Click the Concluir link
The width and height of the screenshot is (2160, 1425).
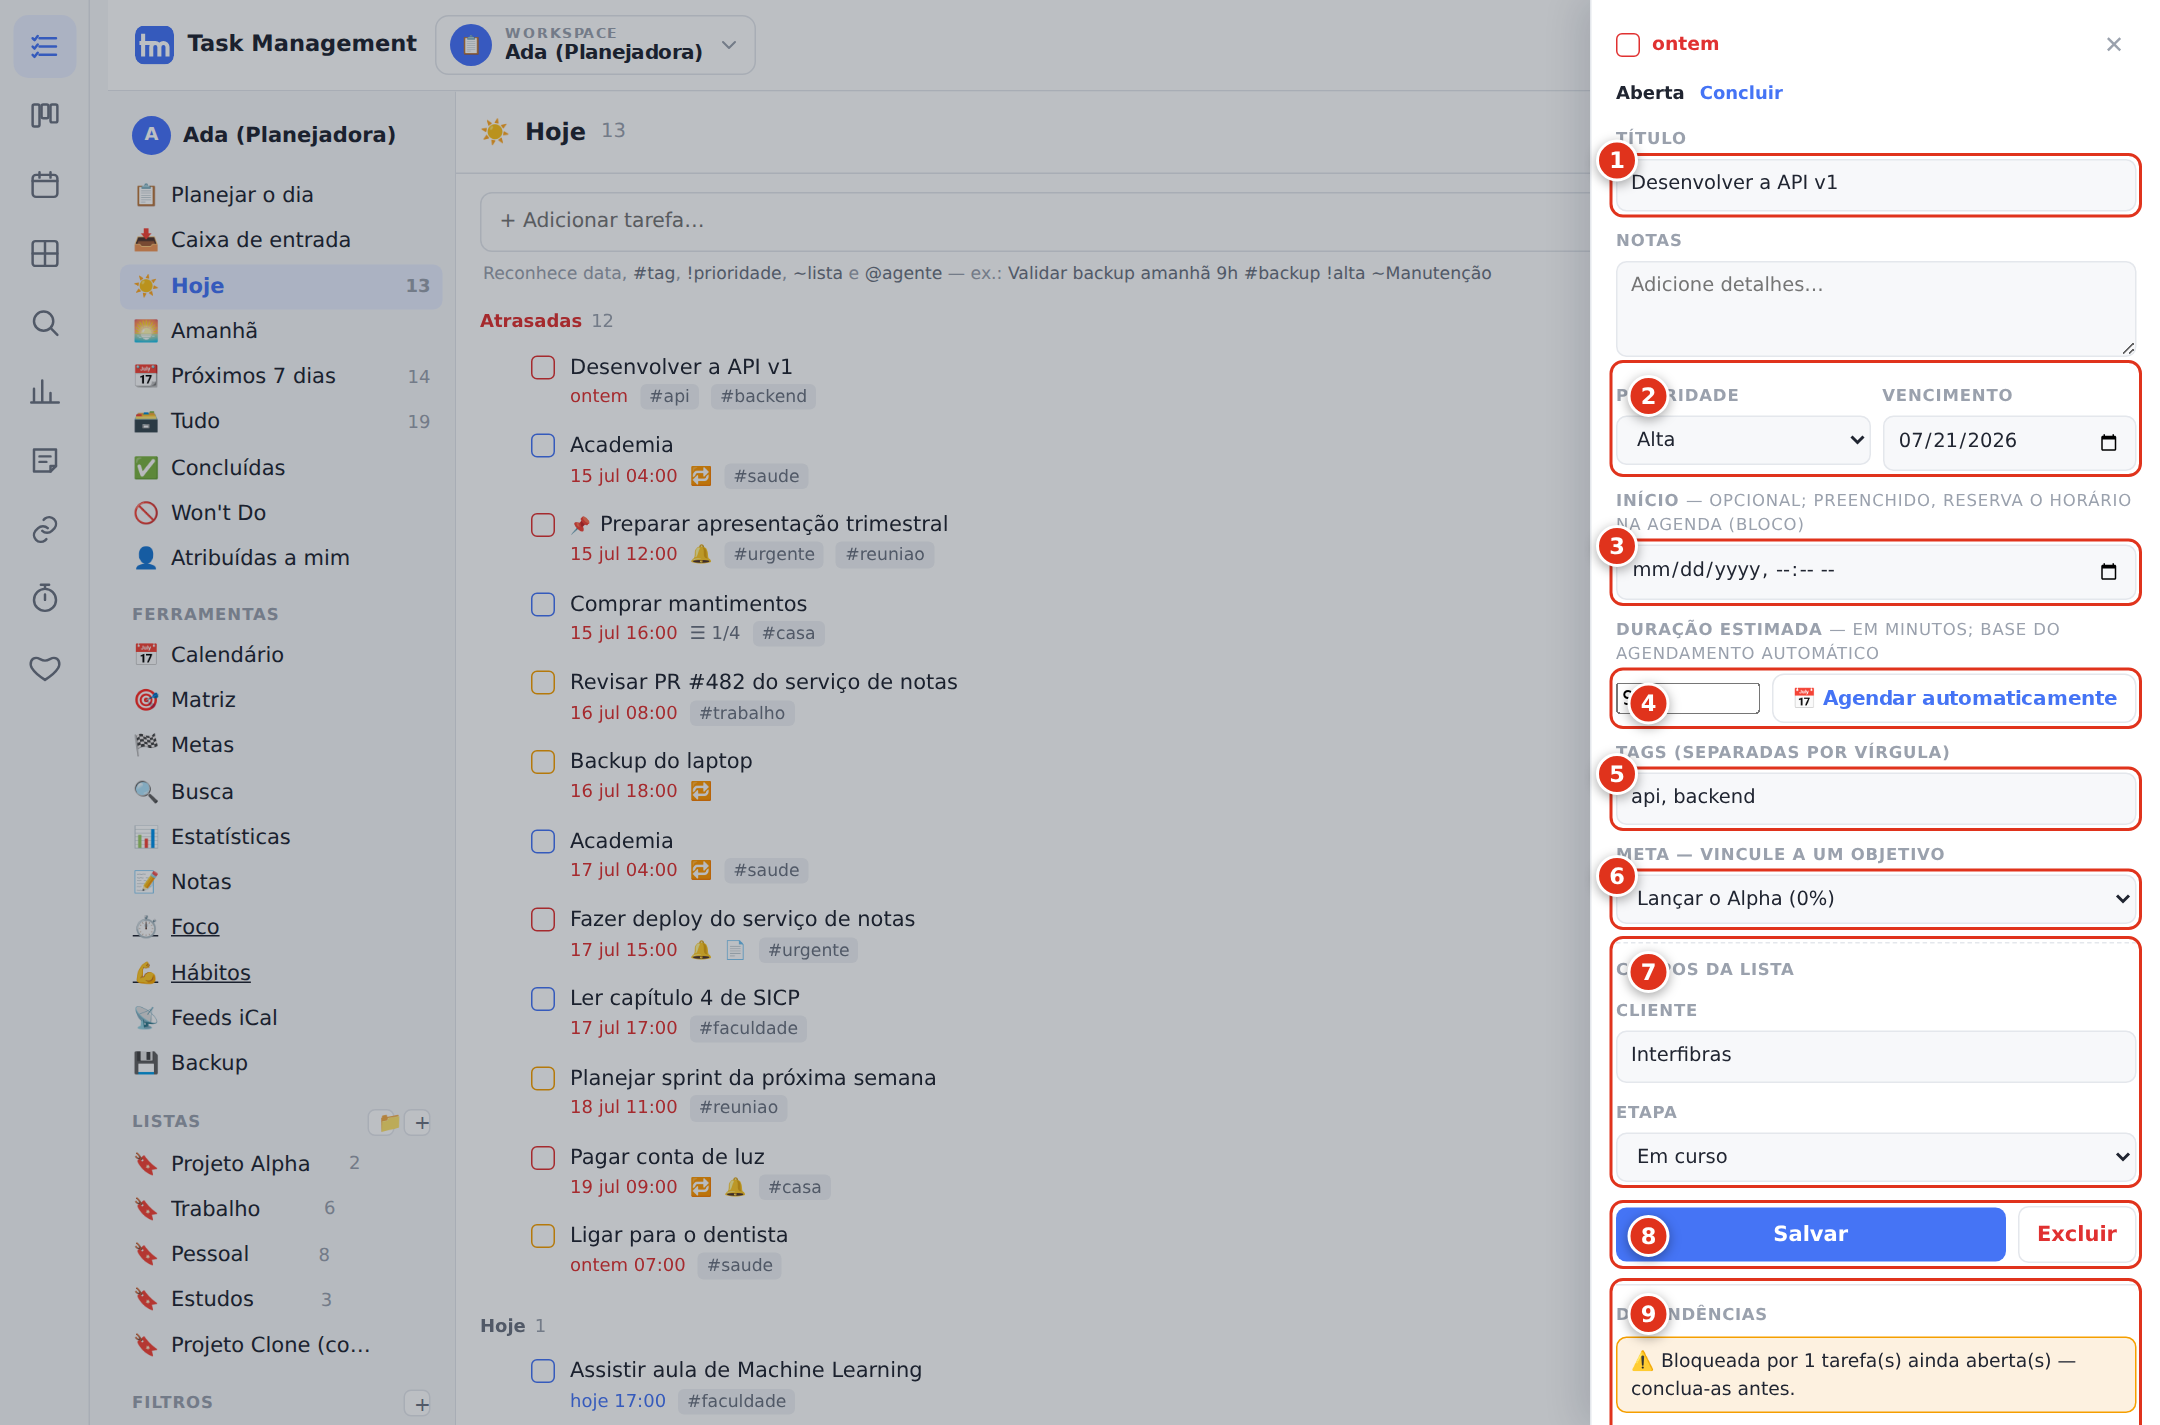point(1741,93)
